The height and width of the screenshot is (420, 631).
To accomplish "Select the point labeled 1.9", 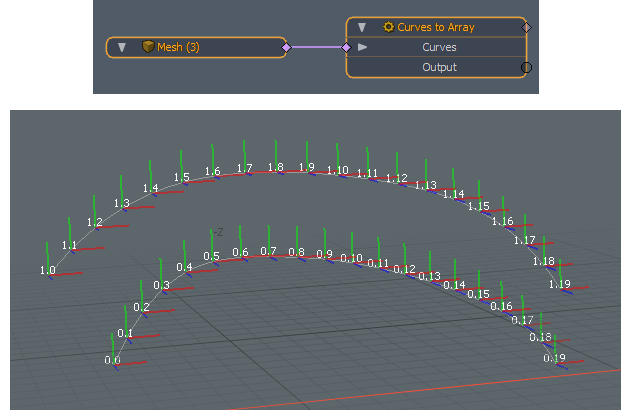I will (x=307, y=167).
